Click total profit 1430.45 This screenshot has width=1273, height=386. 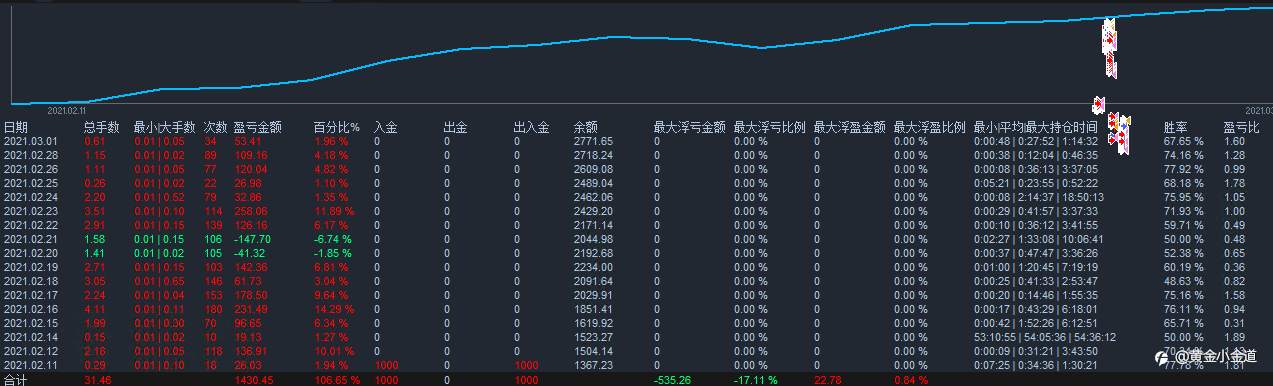[254, 380]
